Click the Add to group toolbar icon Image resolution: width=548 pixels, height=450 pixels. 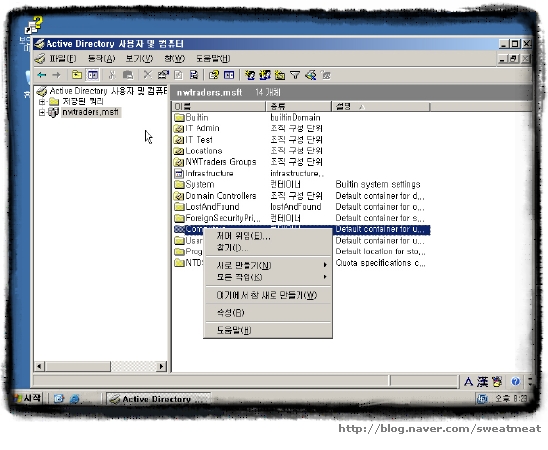tap(326, 75)
